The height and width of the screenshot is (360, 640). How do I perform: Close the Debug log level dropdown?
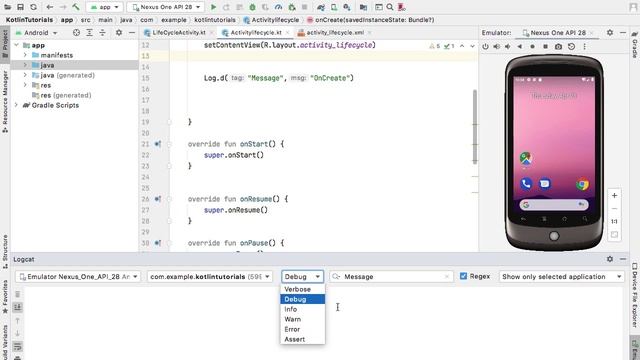302,276
